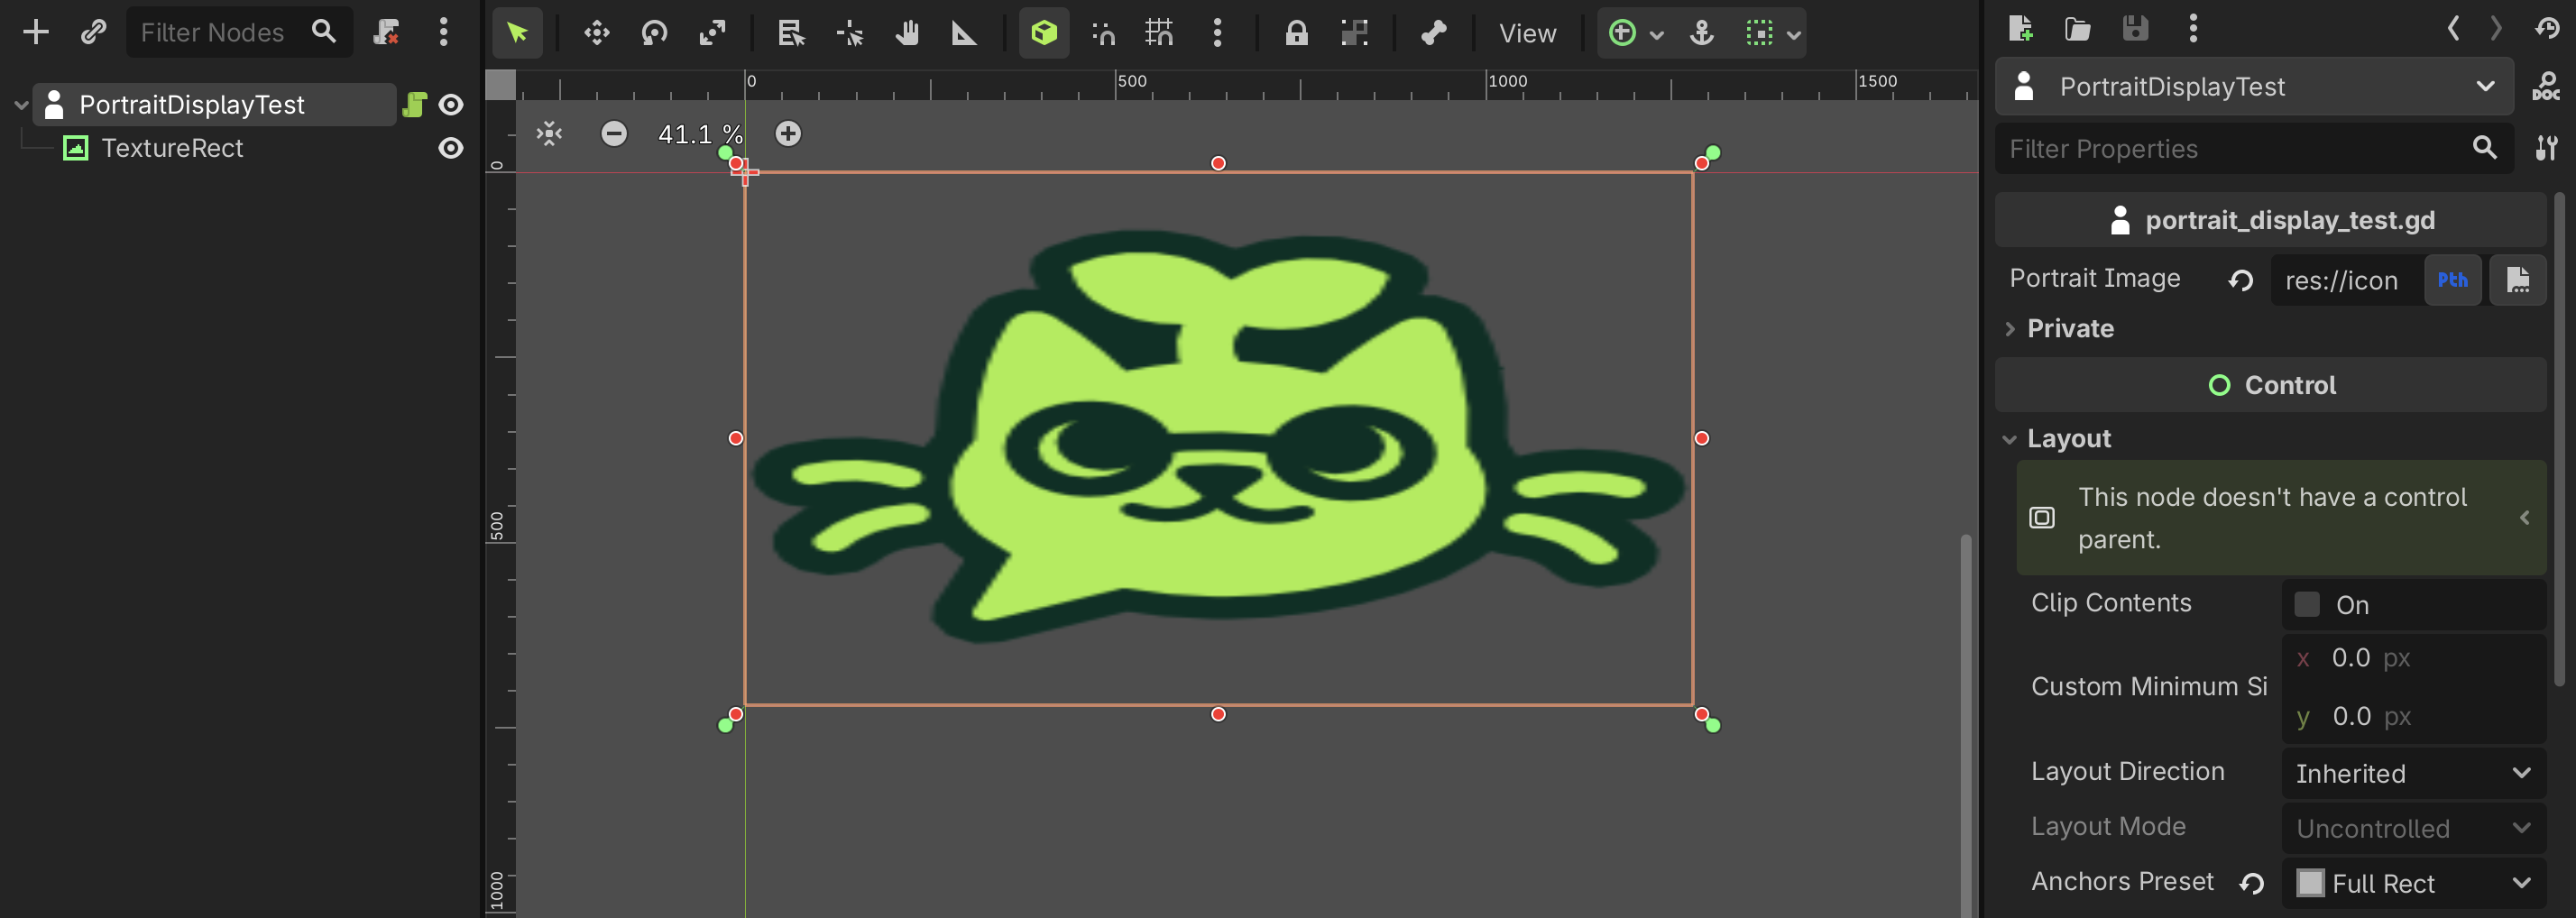Switch to Move Mode tool

[x=597, y=33]
